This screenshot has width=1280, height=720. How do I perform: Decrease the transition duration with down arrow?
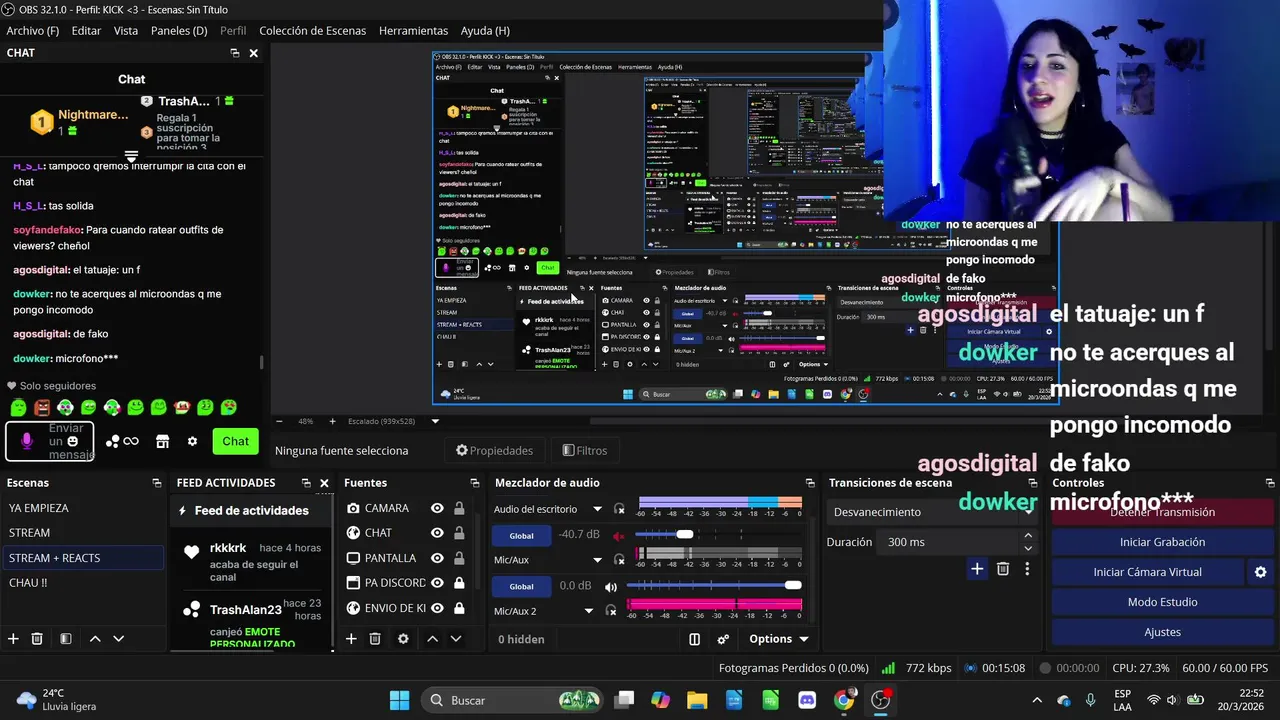click(1027, 548)
